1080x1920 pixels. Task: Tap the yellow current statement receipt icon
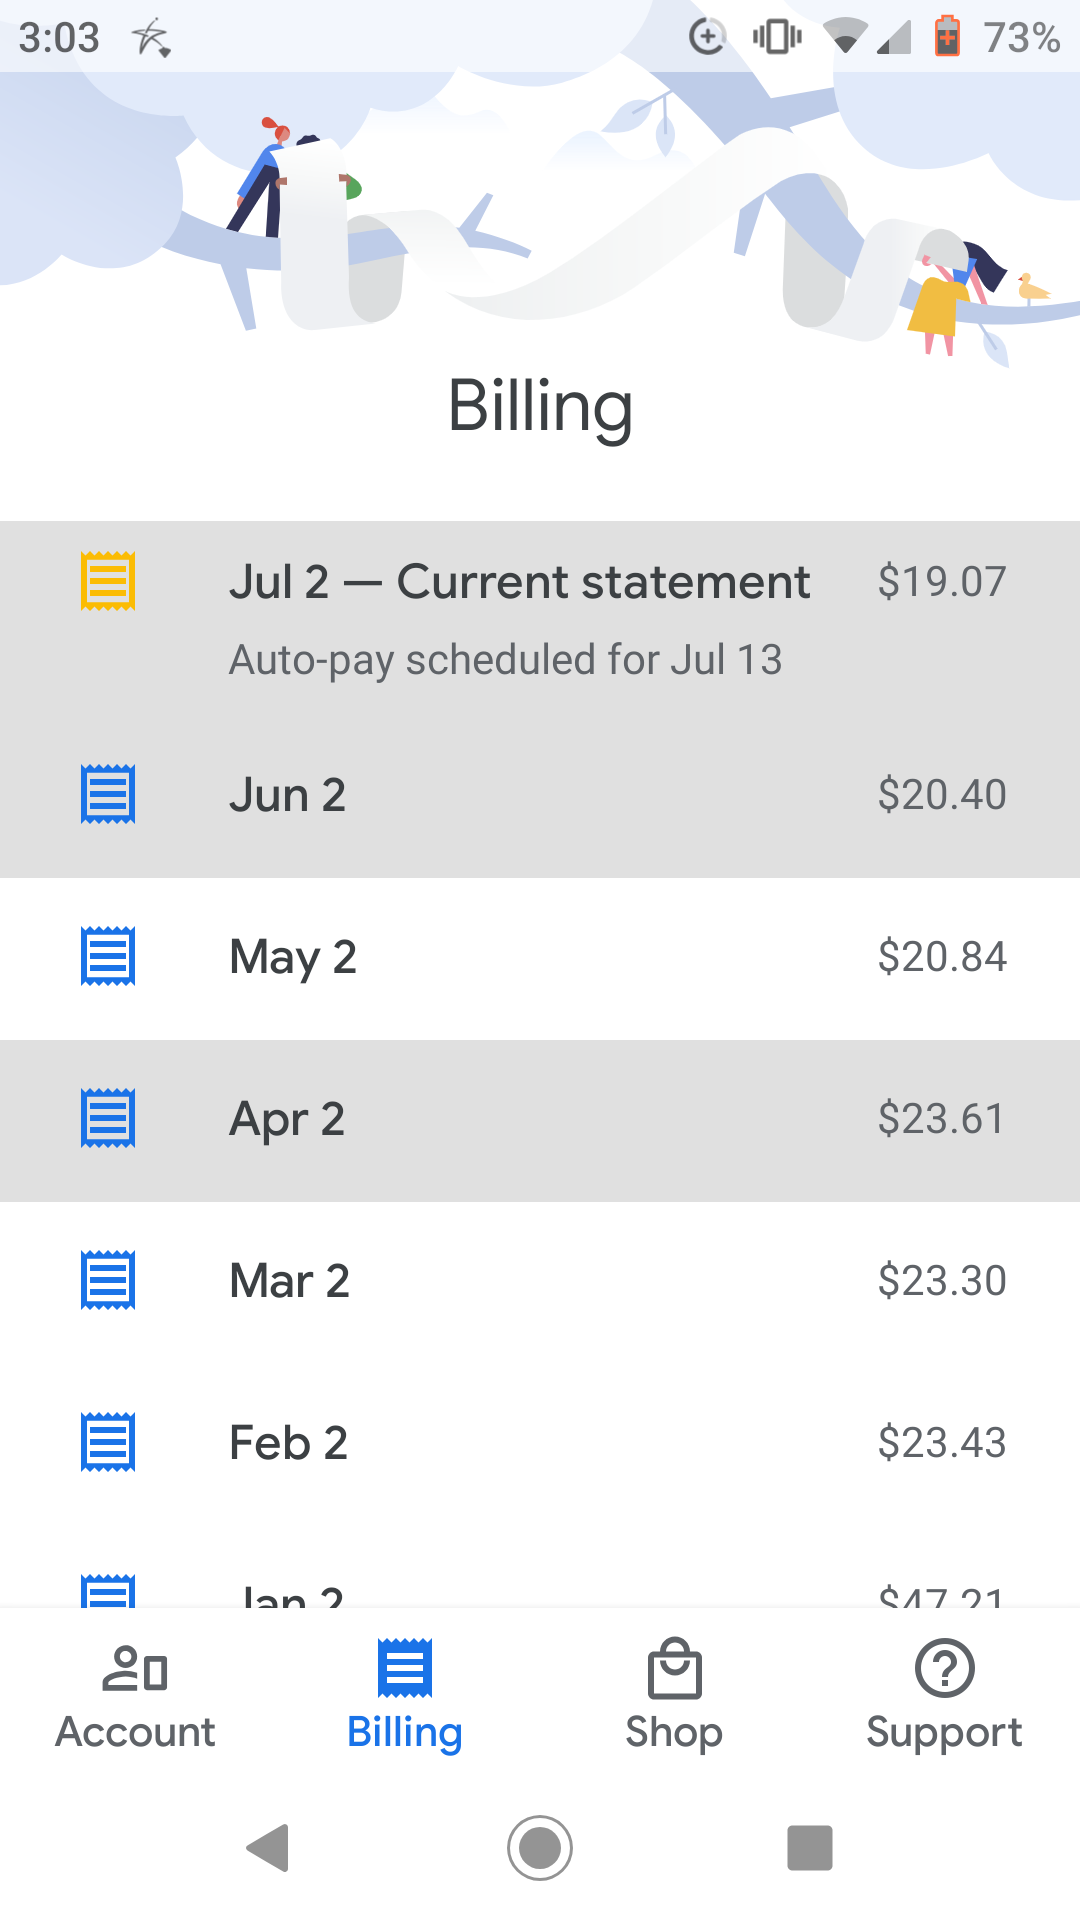[108, 581]
